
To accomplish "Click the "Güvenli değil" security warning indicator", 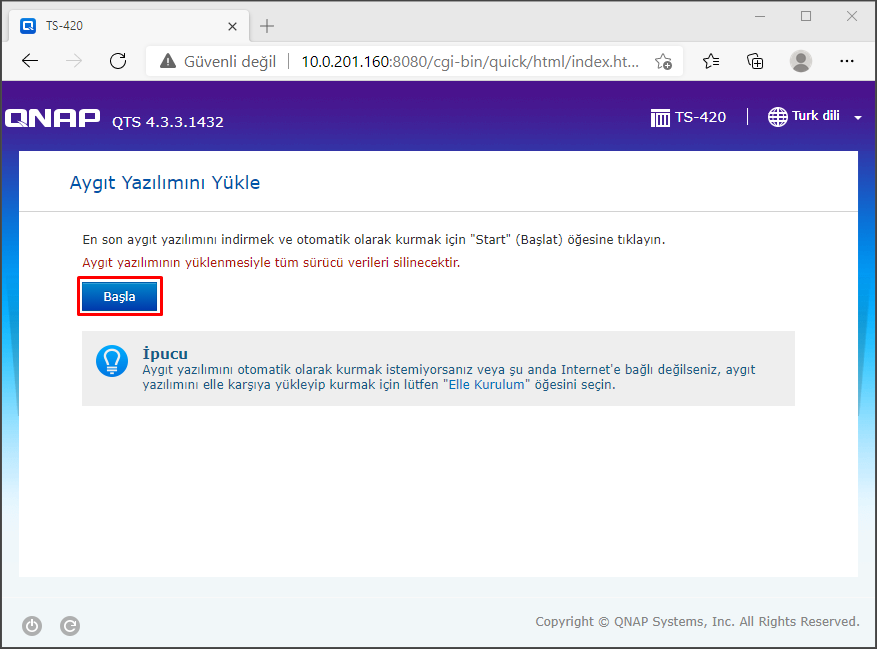I will click(x=217, y=61).
